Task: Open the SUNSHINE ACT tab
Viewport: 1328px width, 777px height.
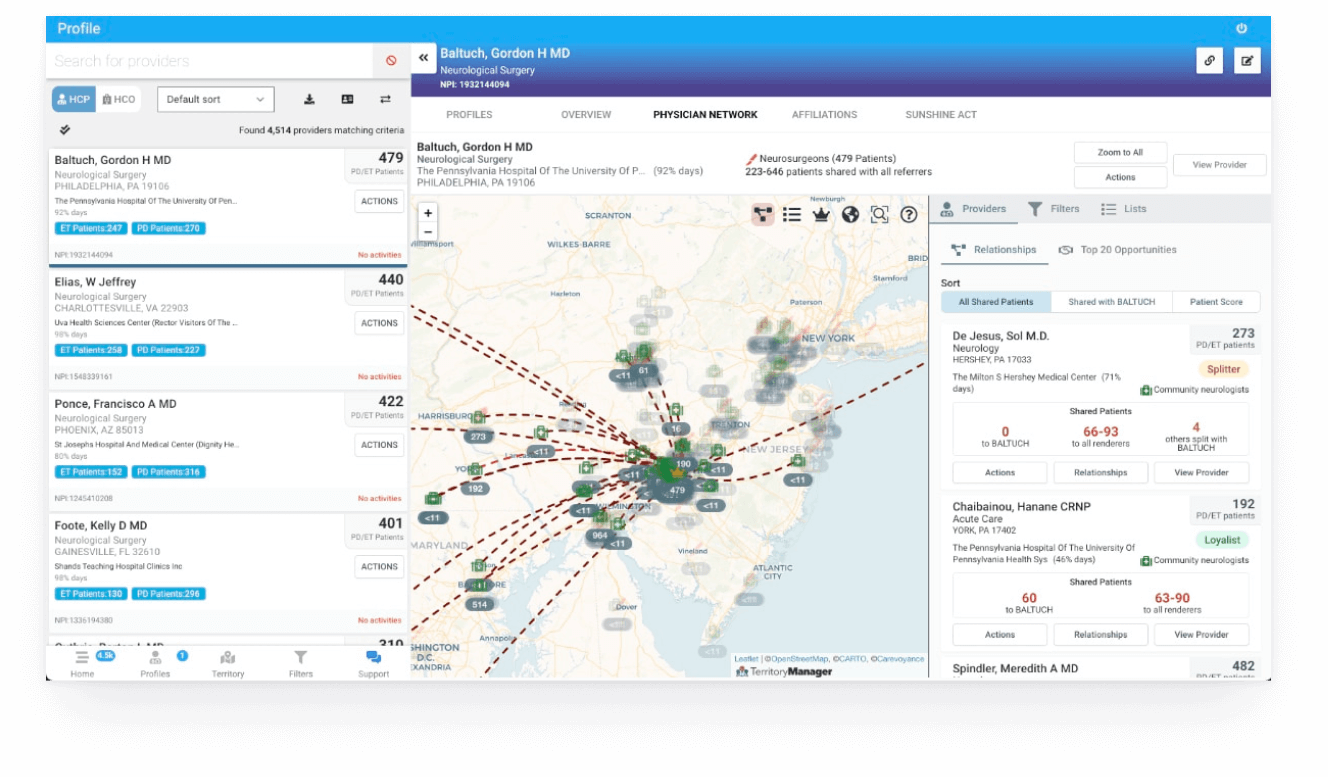Action: coord(941,115)
